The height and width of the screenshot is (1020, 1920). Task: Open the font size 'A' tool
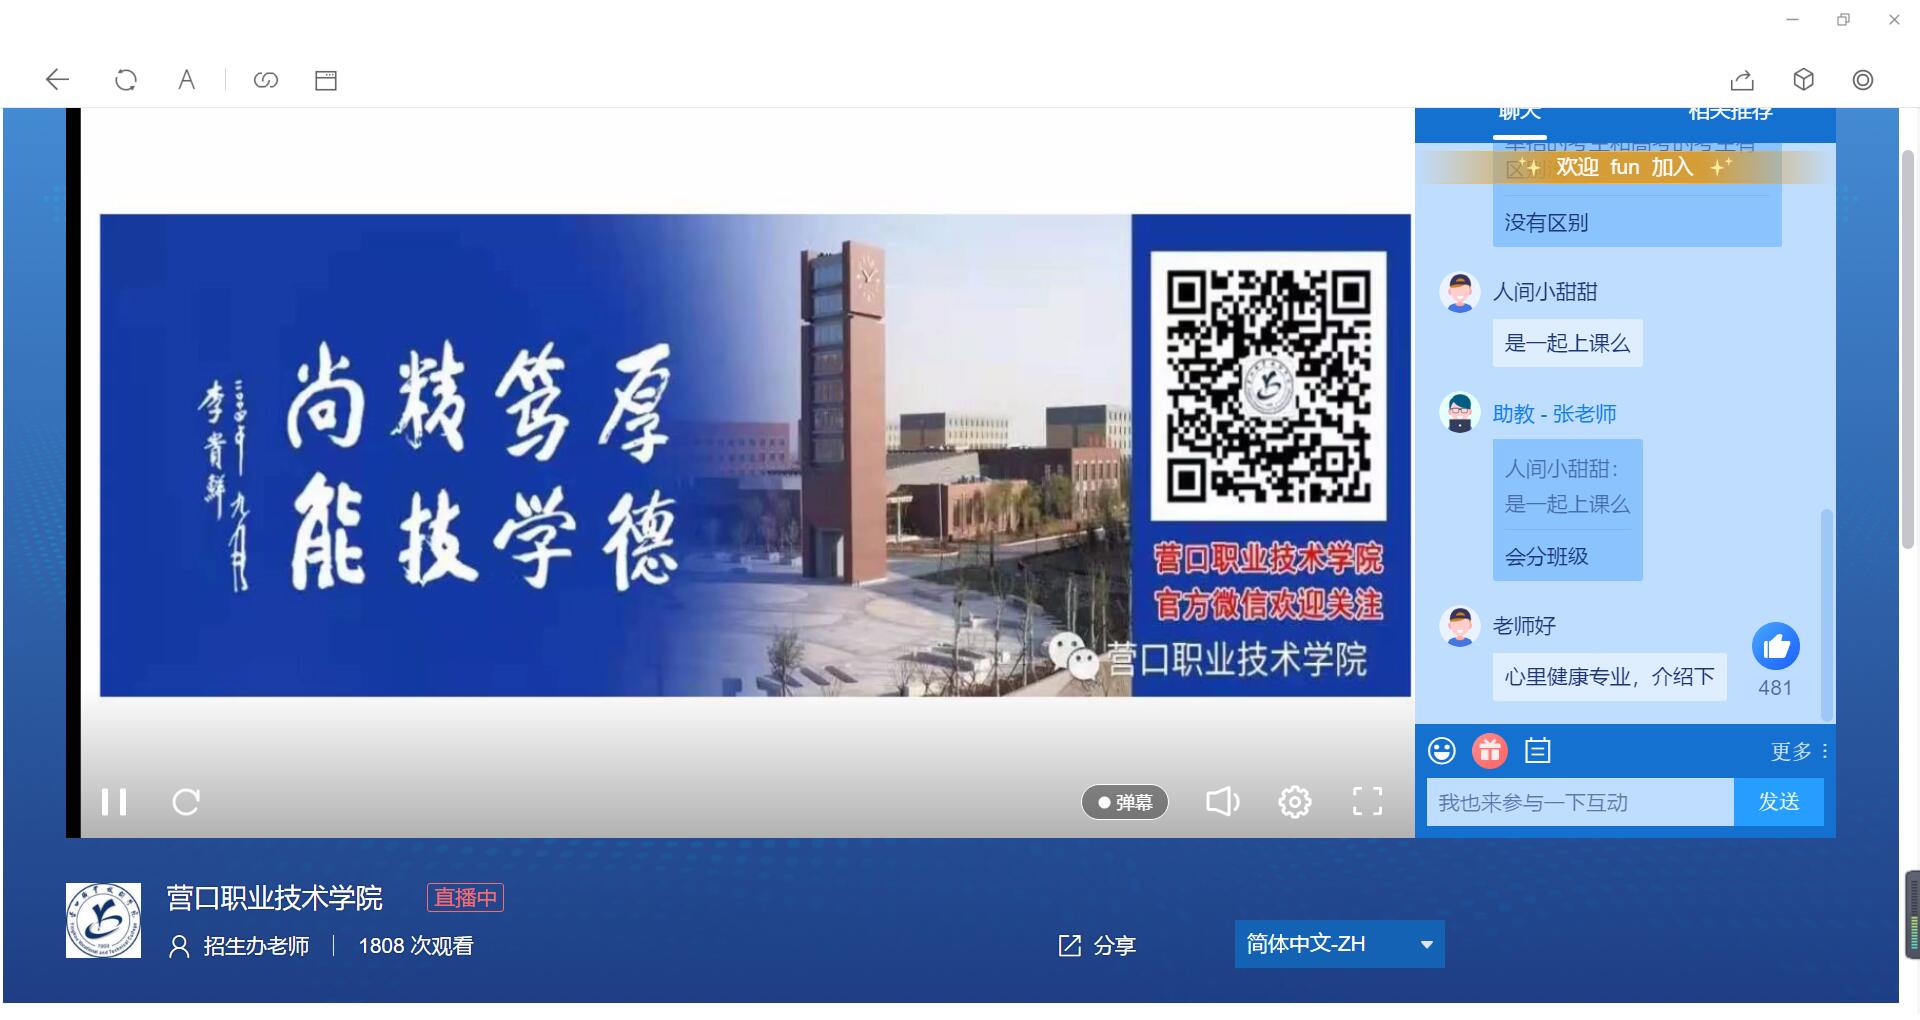[186, 80]
